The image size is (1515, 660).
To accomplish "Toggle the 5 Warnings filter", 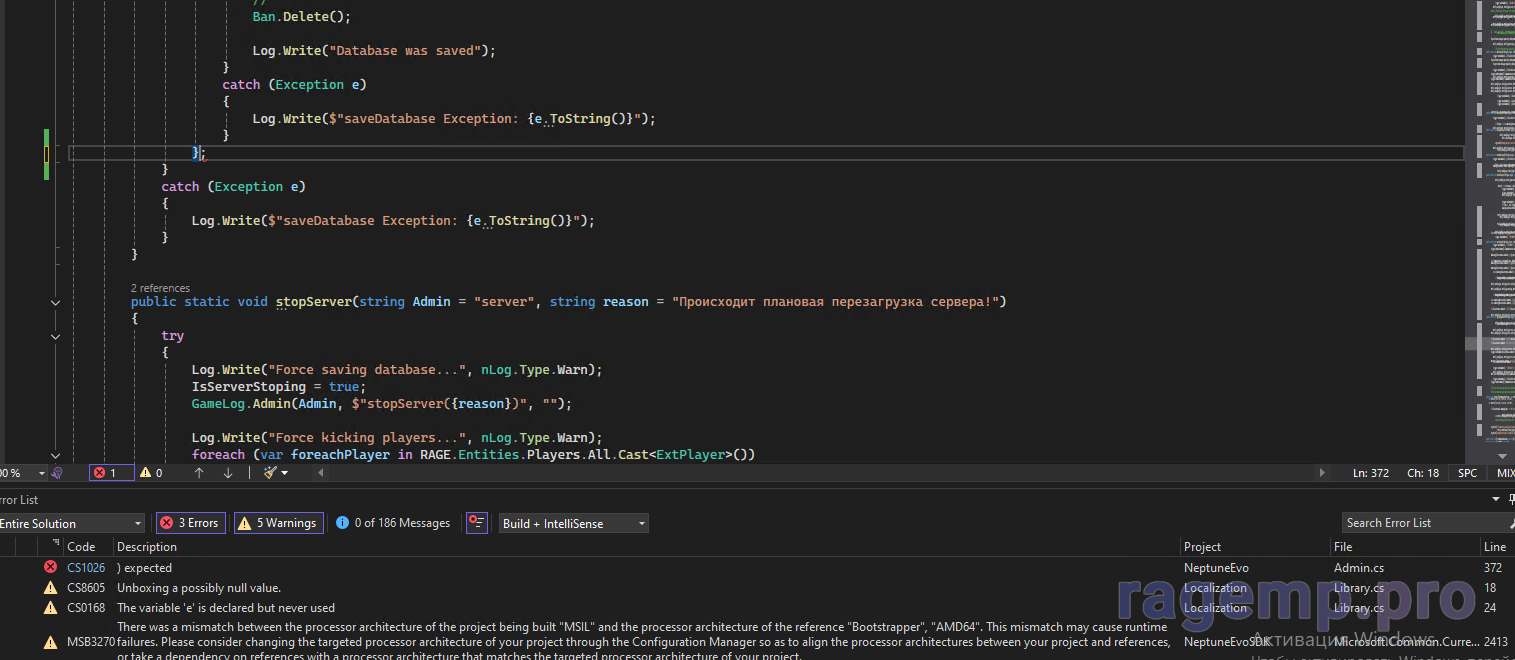I will coord(278,523).
